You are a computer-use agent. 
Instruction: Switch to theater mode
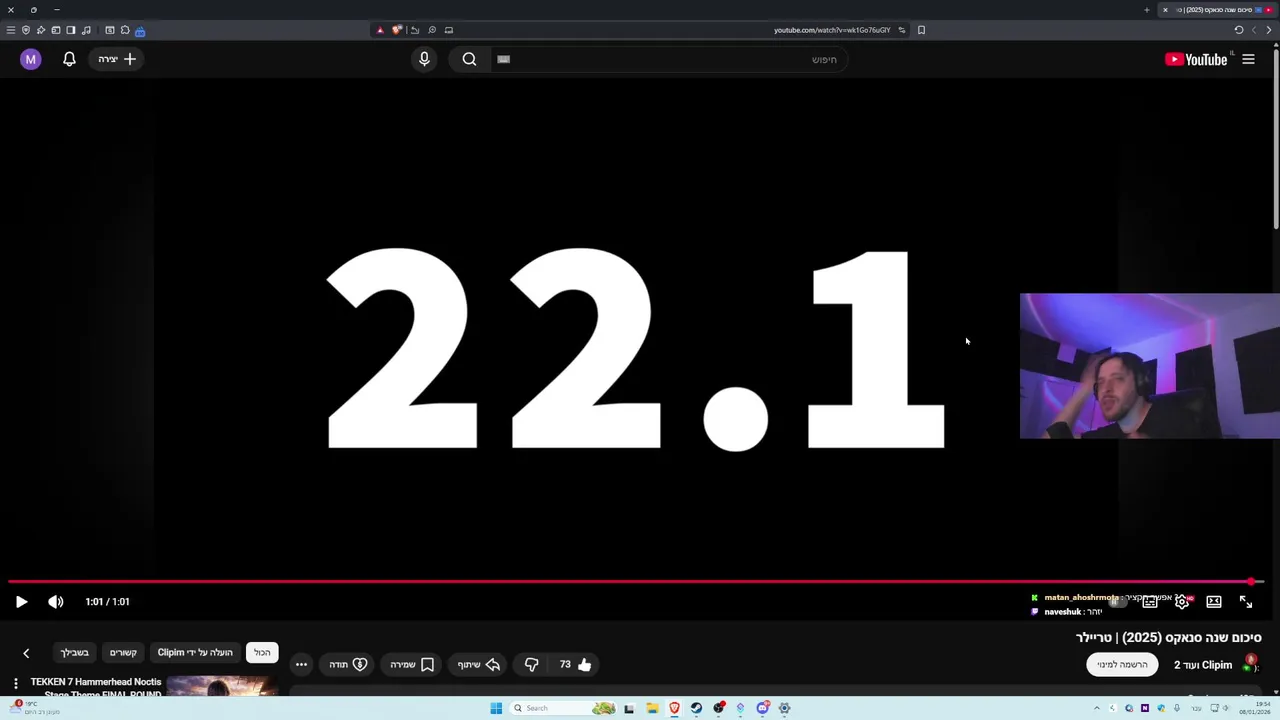pos(1214,602)
